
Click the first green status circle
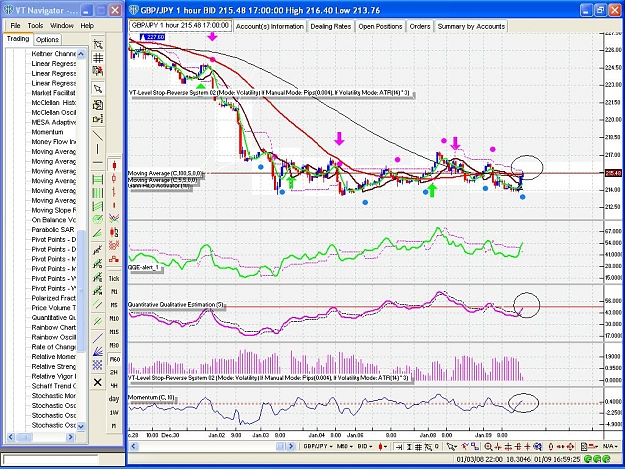point(588,459)
